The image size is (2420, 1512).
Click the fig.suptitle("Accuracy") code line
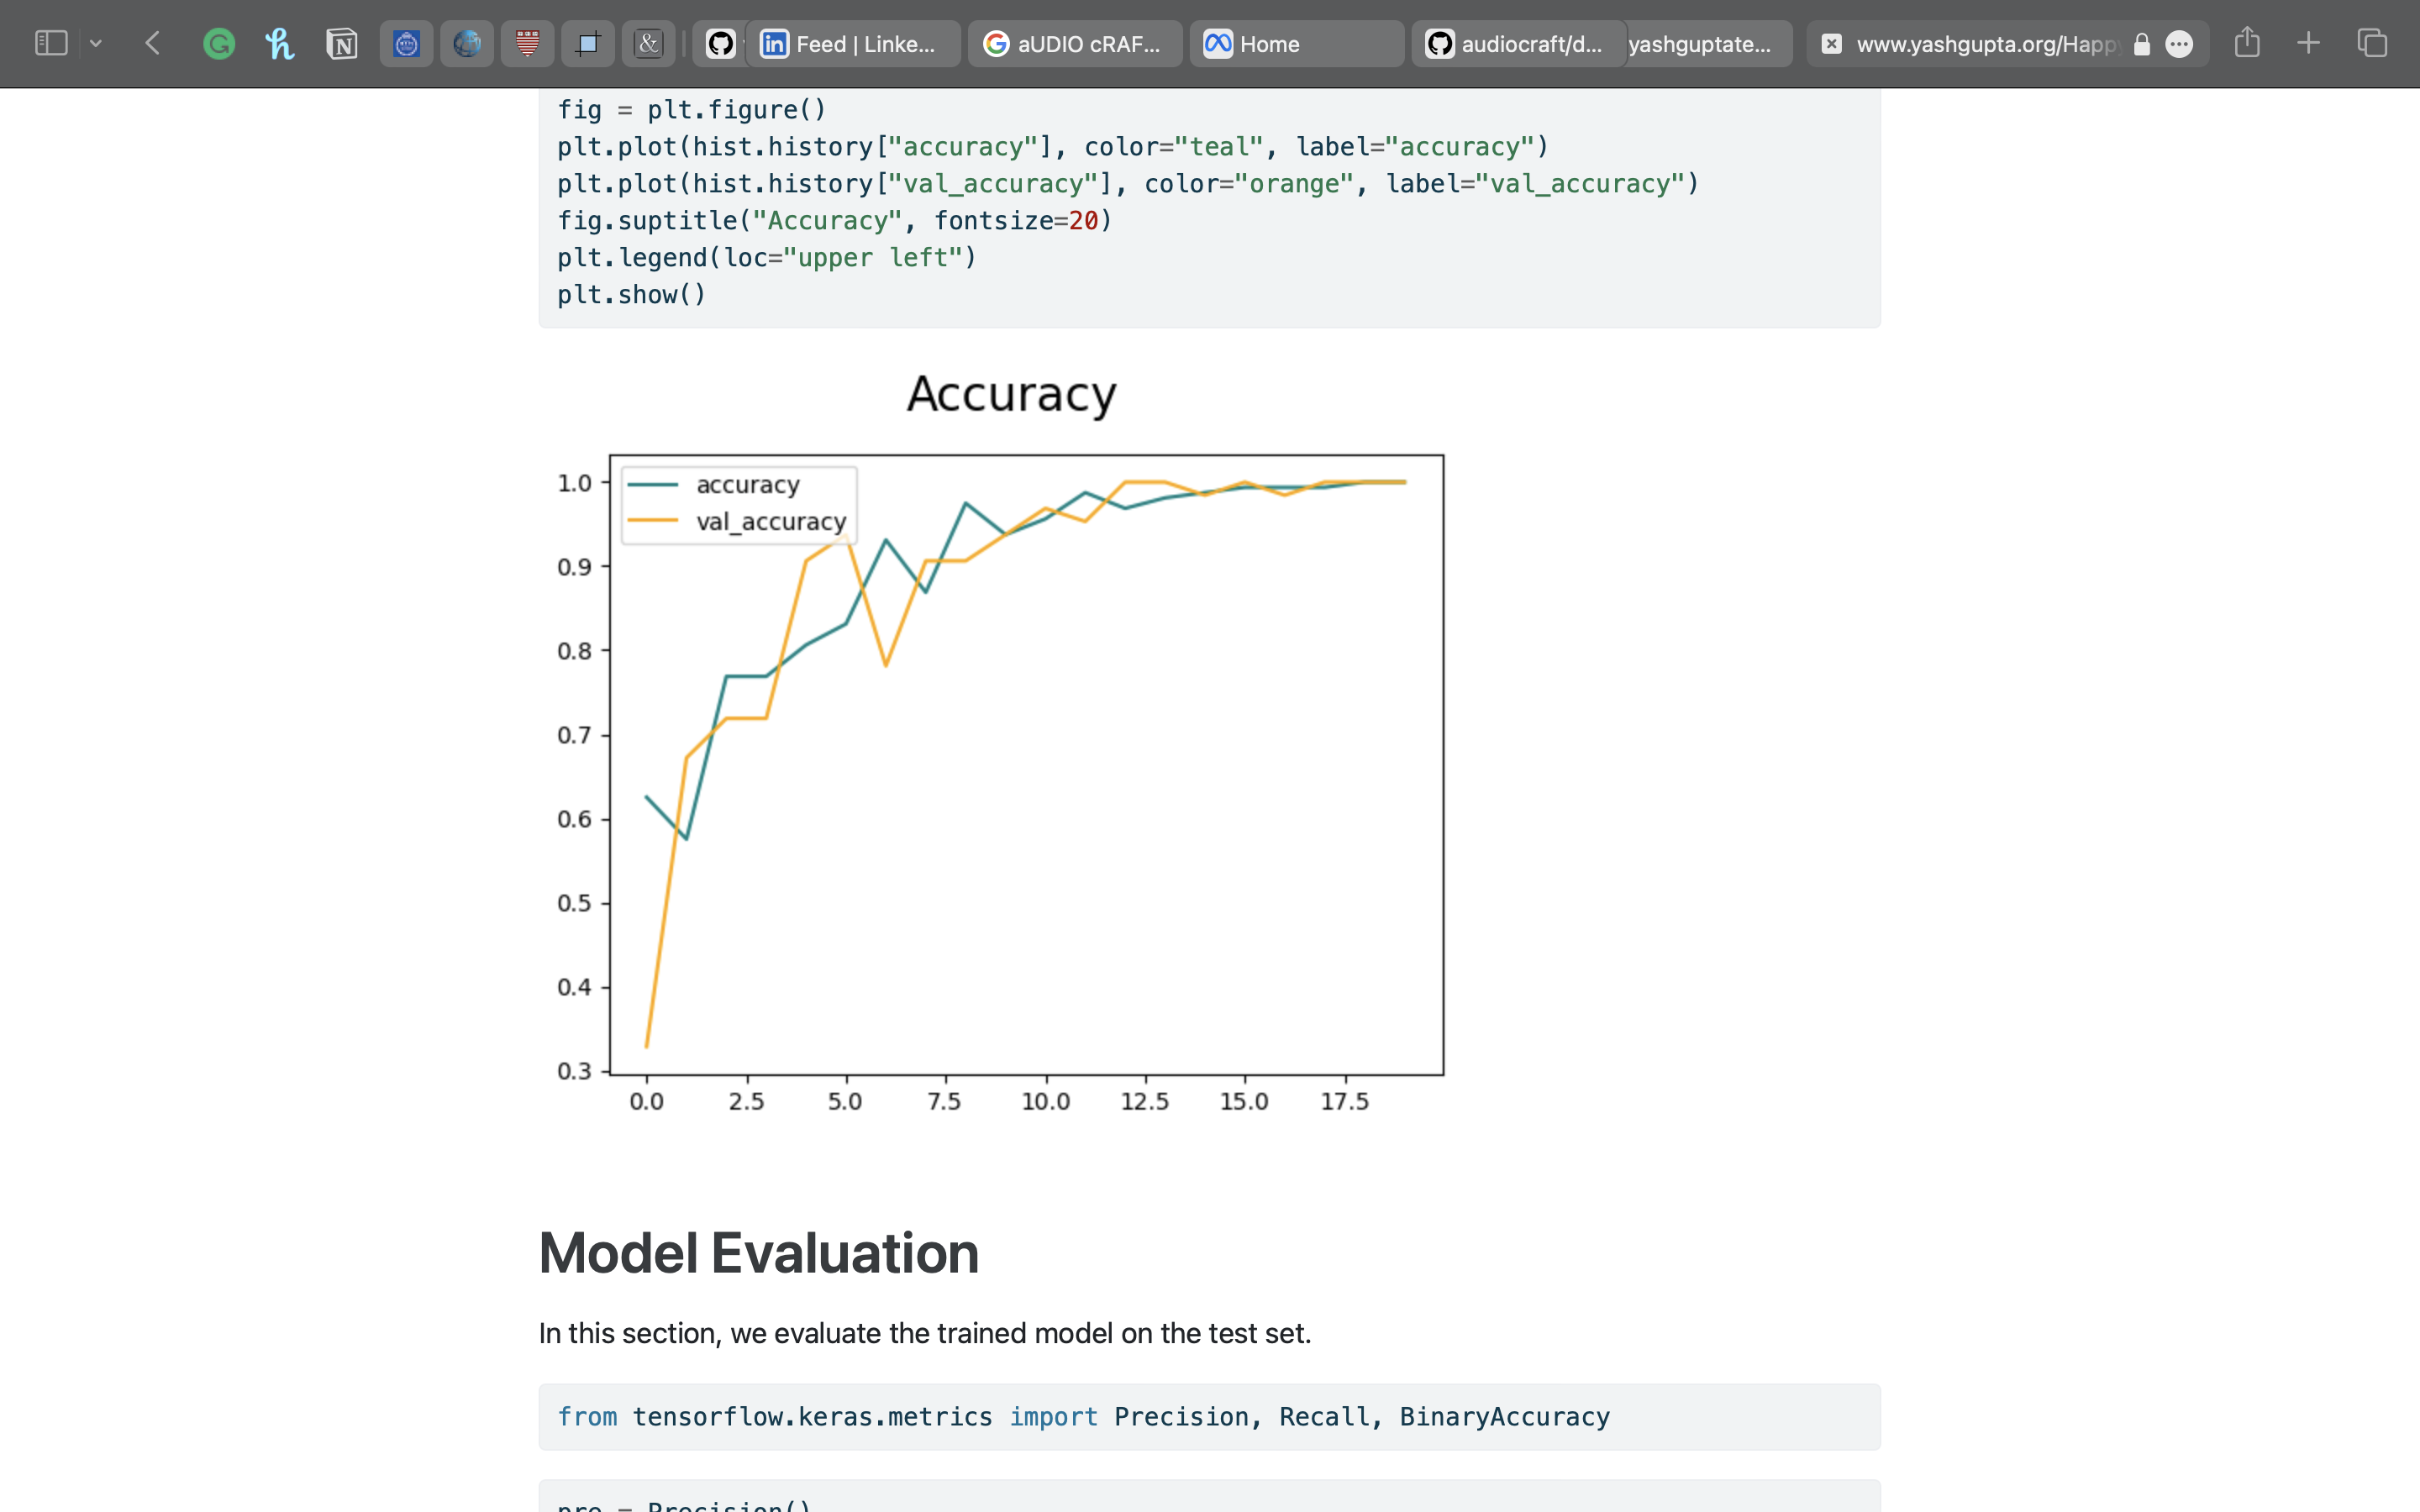point(835,220)
